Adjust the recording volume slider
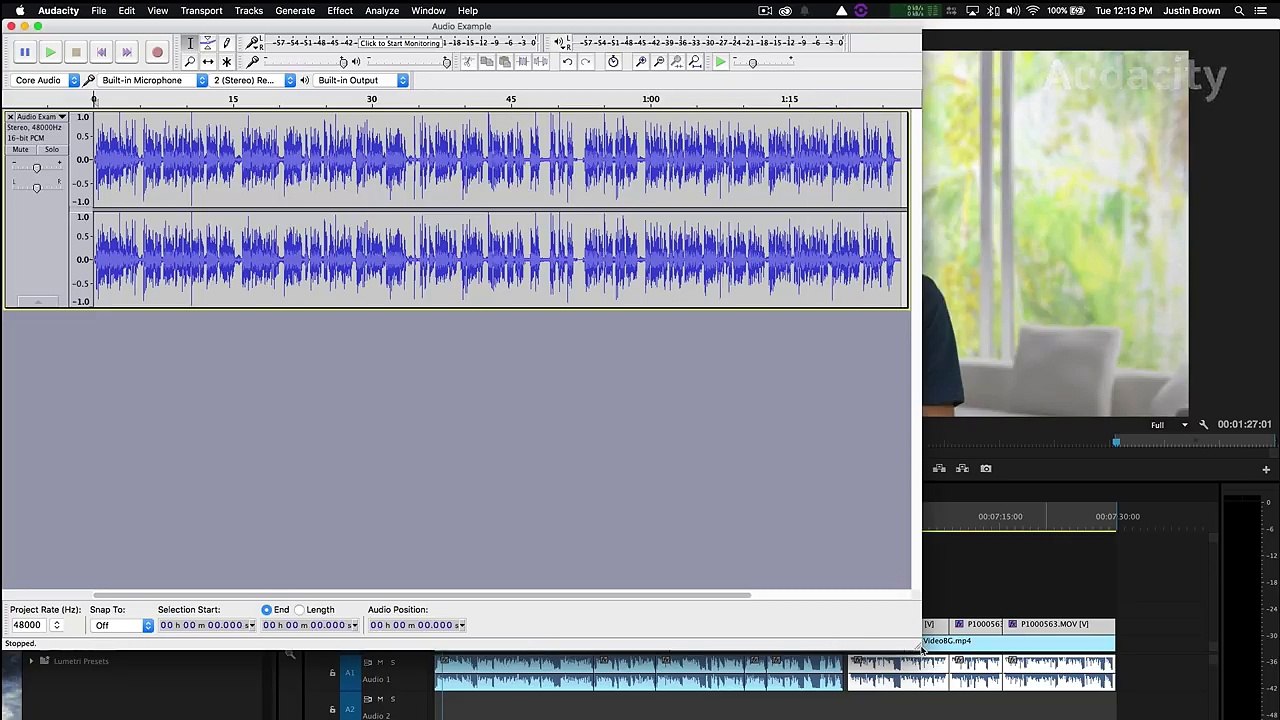 (343, 62)
